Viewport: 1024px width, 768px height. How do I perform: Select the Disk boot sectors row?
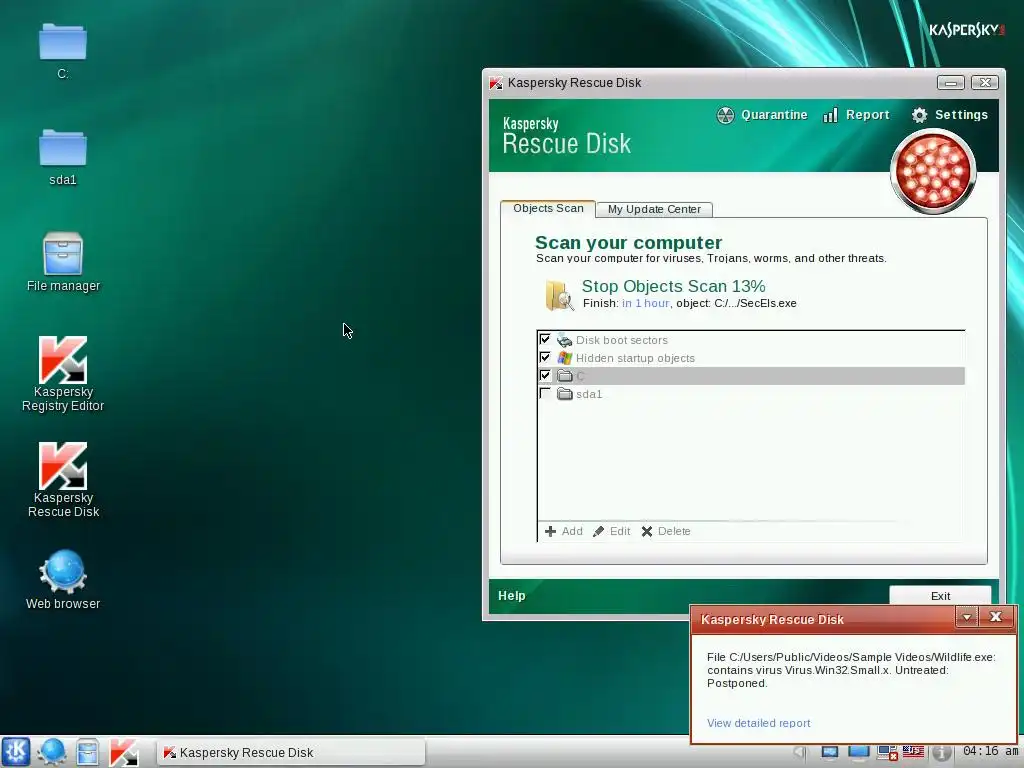point(751,340)
